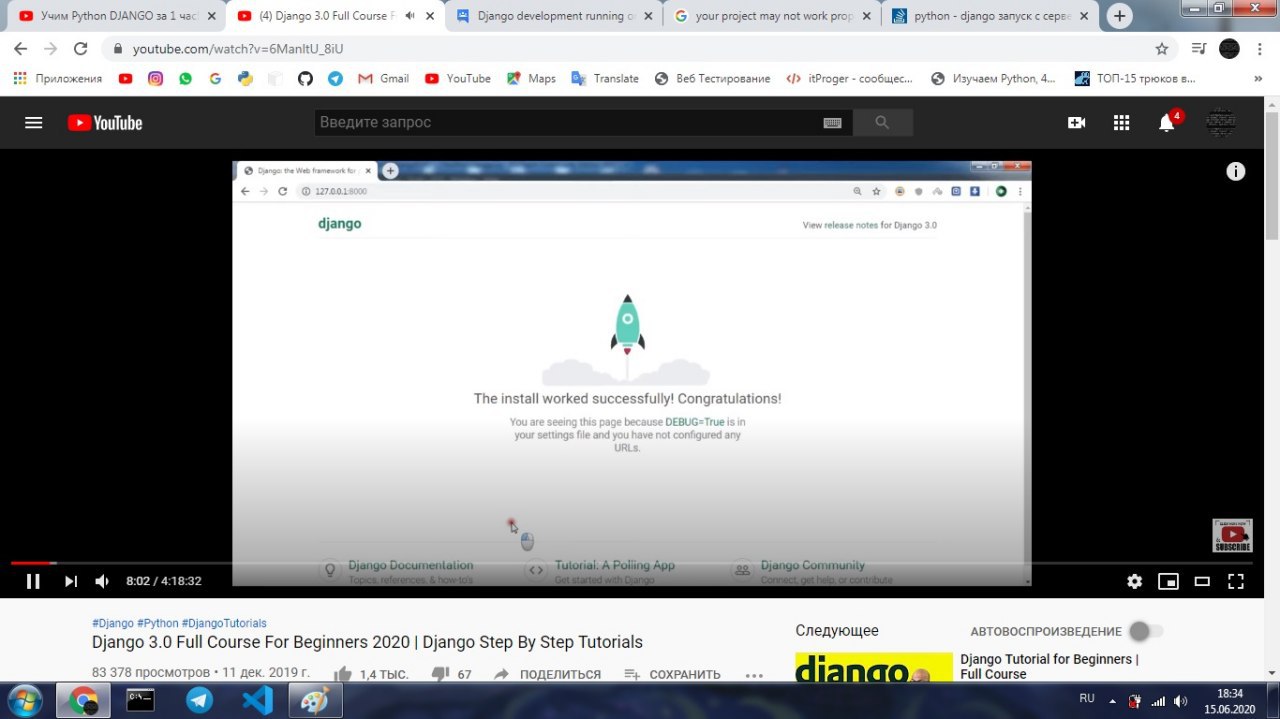Open the YouTube account avatar menu

[x=1220, y=122]
